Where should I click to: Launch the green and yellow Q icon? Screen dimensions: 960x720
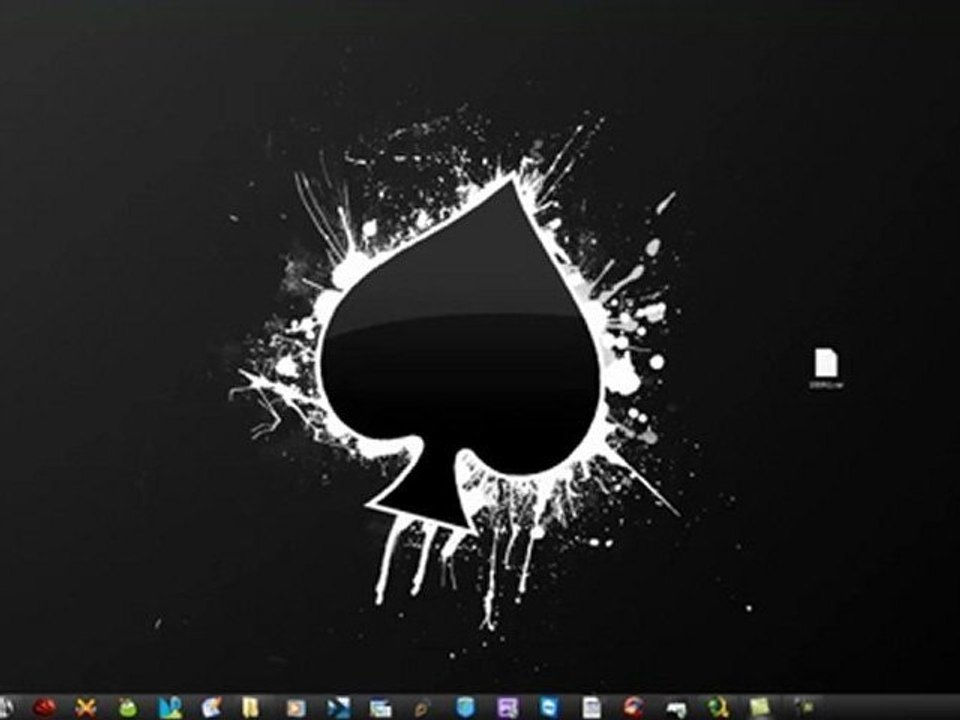(718, 708)
